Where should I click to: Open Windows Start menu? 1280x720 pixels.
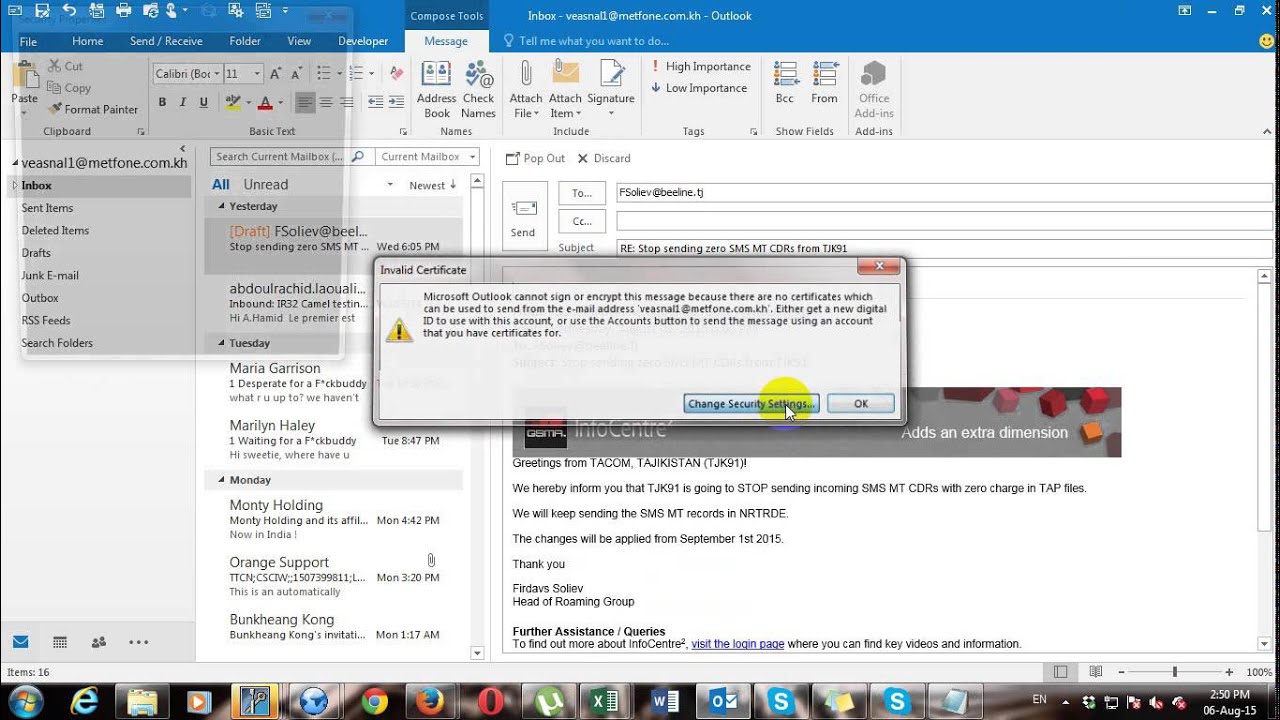pyautogui.click(x=26, y=701)
